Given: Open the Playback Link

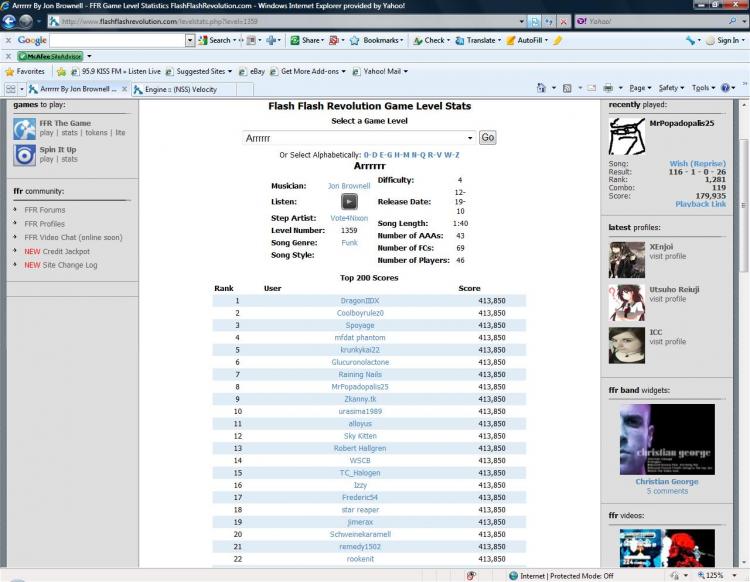Looking at the screenshot, I should (700, 204).
